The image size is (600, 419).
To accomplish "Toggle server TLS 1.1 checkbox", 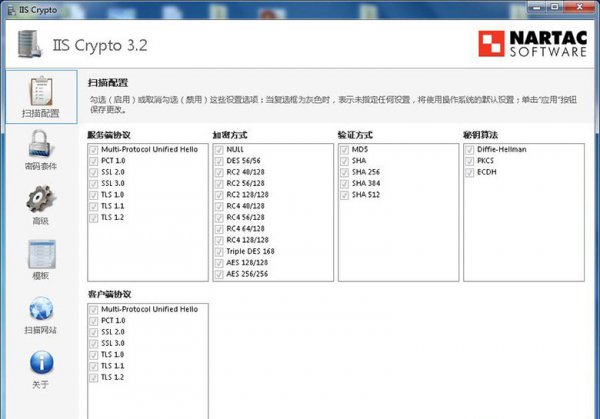I will pyautogui.click(x=94, y=207).
